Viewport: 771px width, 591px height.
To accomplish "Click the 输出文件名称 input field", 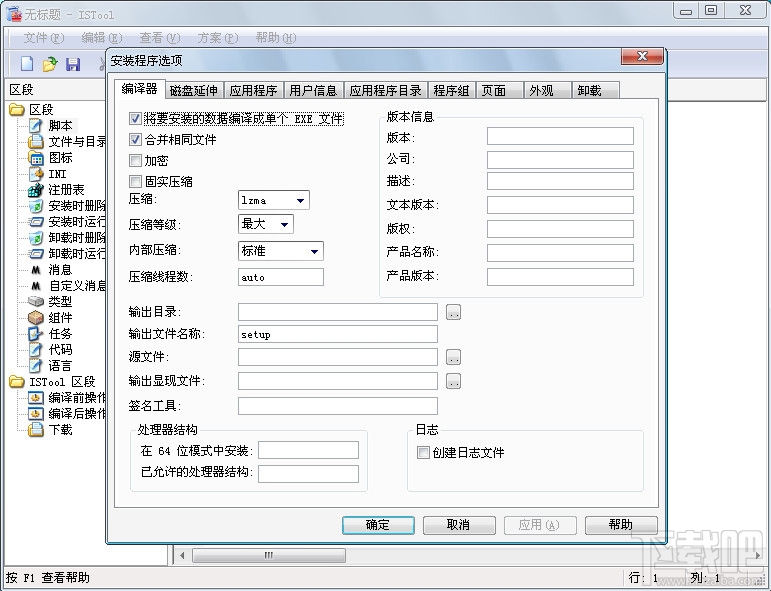I will 338,334.
